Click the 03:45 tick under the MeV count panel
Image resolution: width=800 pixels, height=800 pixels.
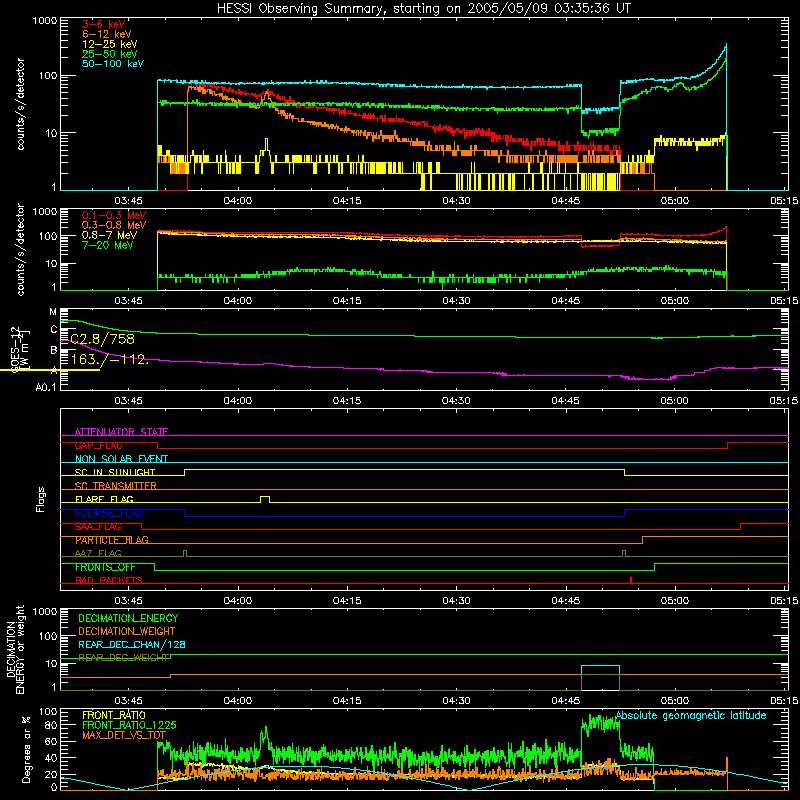128,301
